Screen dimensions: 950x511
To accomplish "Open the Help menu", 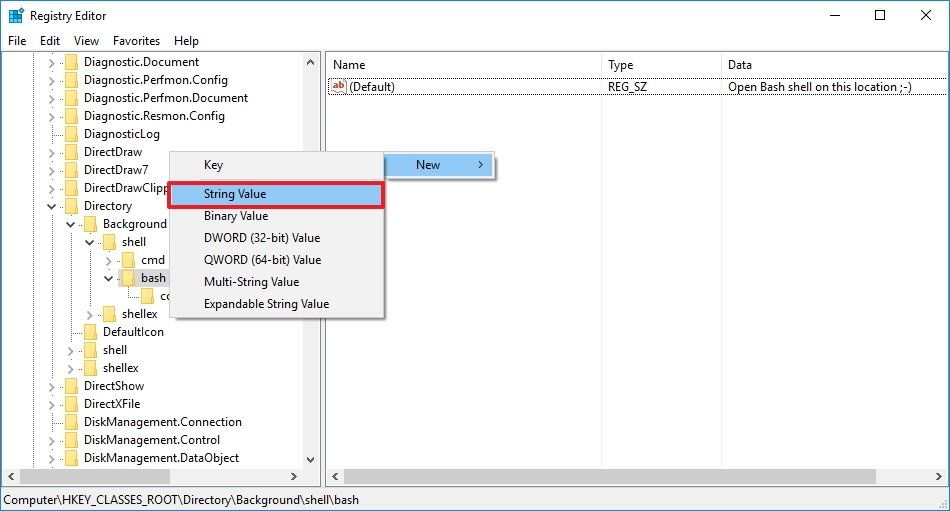I will pos(186,41).
